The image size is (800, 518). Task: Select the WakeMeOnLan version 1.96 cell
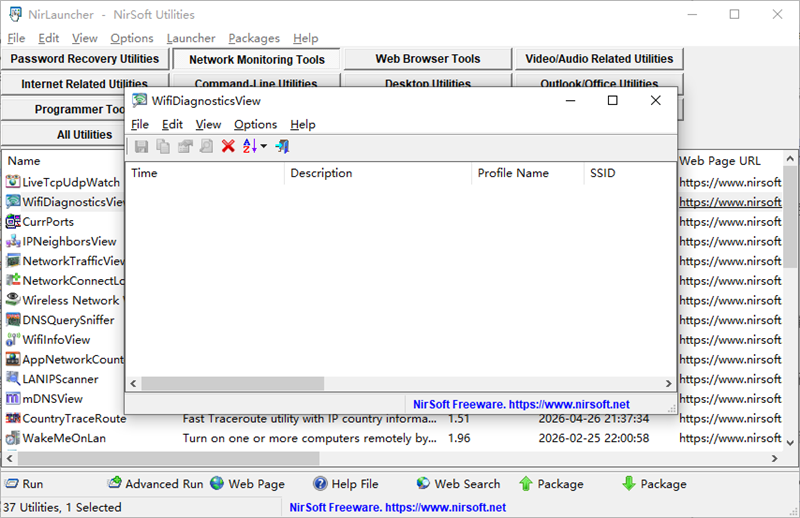pyautogui.click(x=459, y=438)
